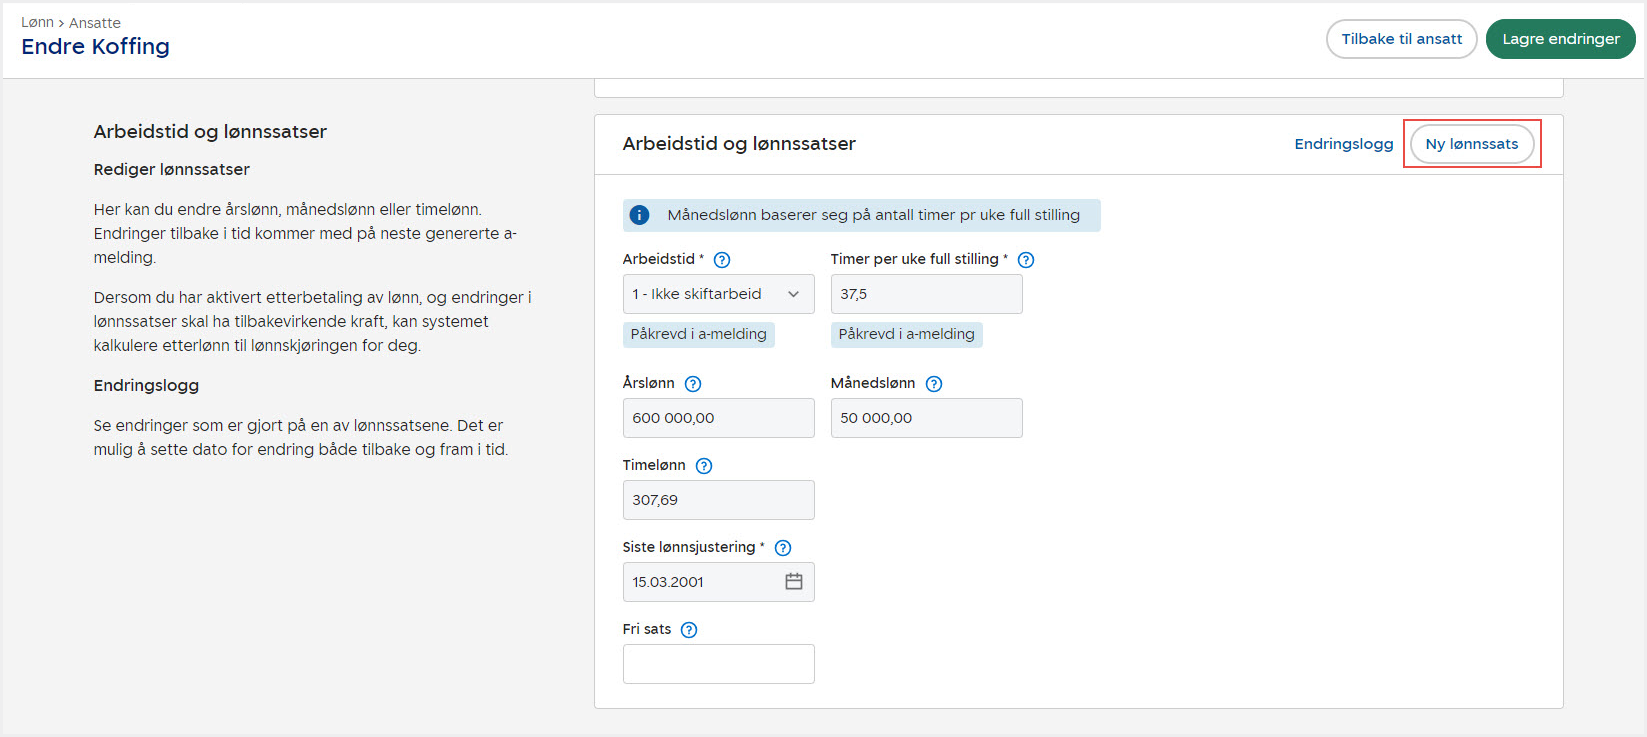Go to Ansatte via breadcrumb
This screenshot has width=1647, height=737.
coord(95,23)
